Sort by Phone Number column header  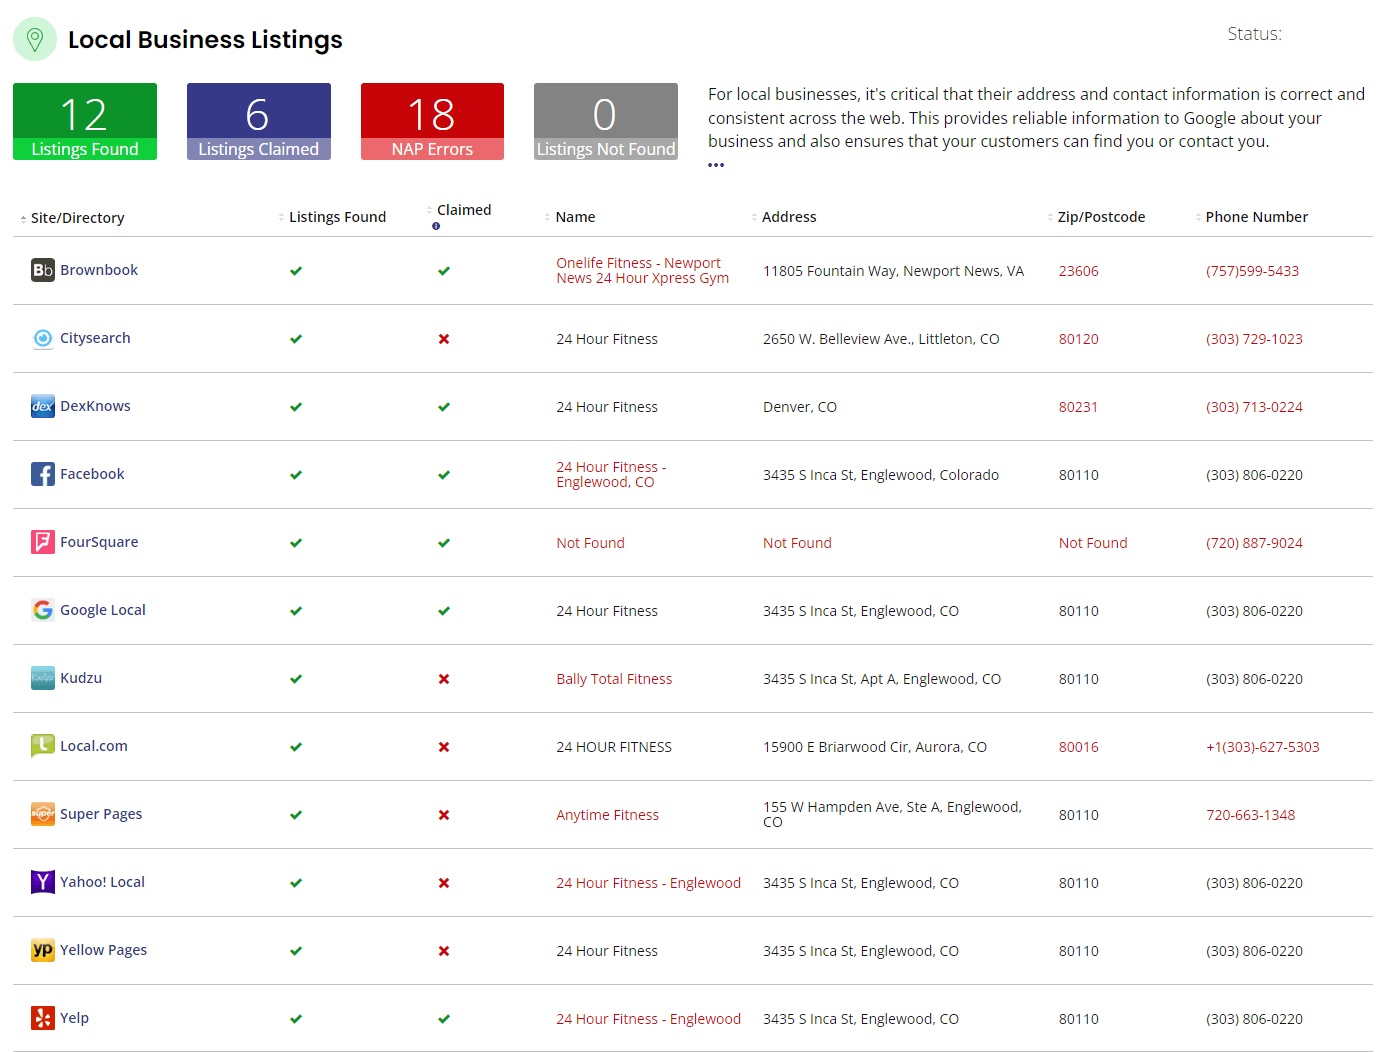[1256, 217]
